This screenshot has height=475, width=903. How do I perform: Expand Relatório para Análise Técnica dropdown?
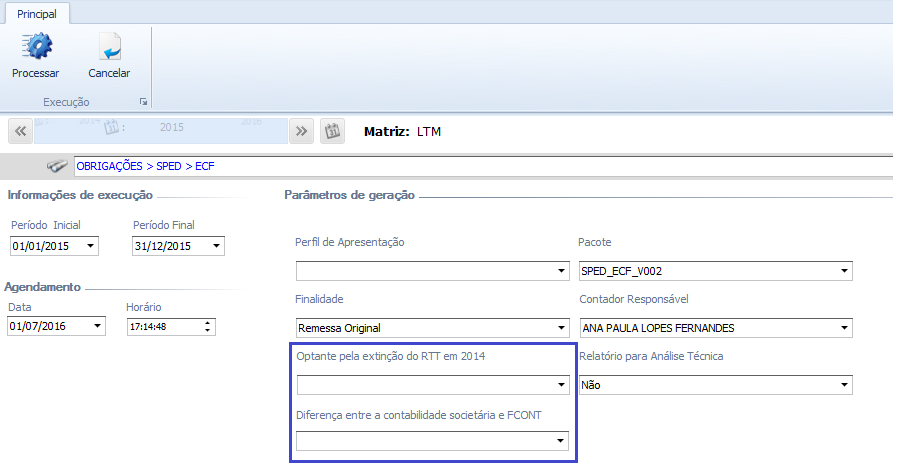(844, 385)
